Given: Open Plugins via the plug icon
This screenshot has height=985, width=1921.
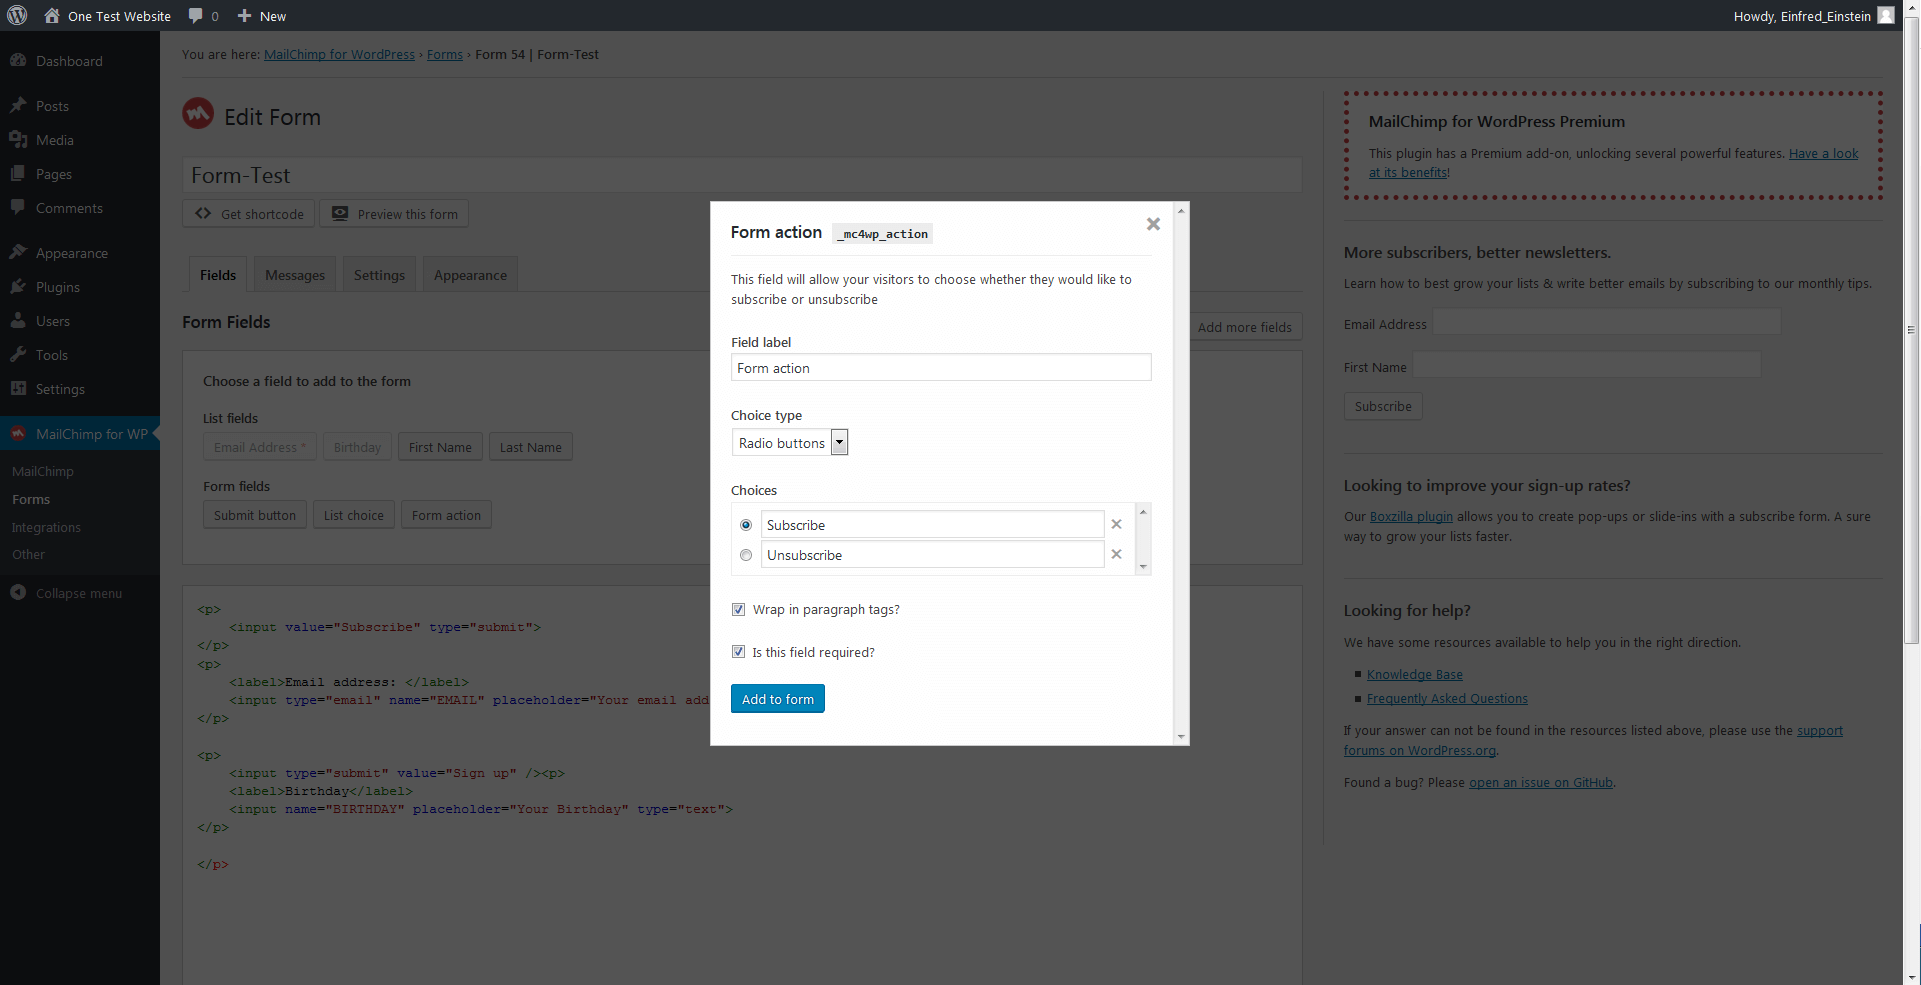Looking at the screenshot, I should [x=18, y=287].
